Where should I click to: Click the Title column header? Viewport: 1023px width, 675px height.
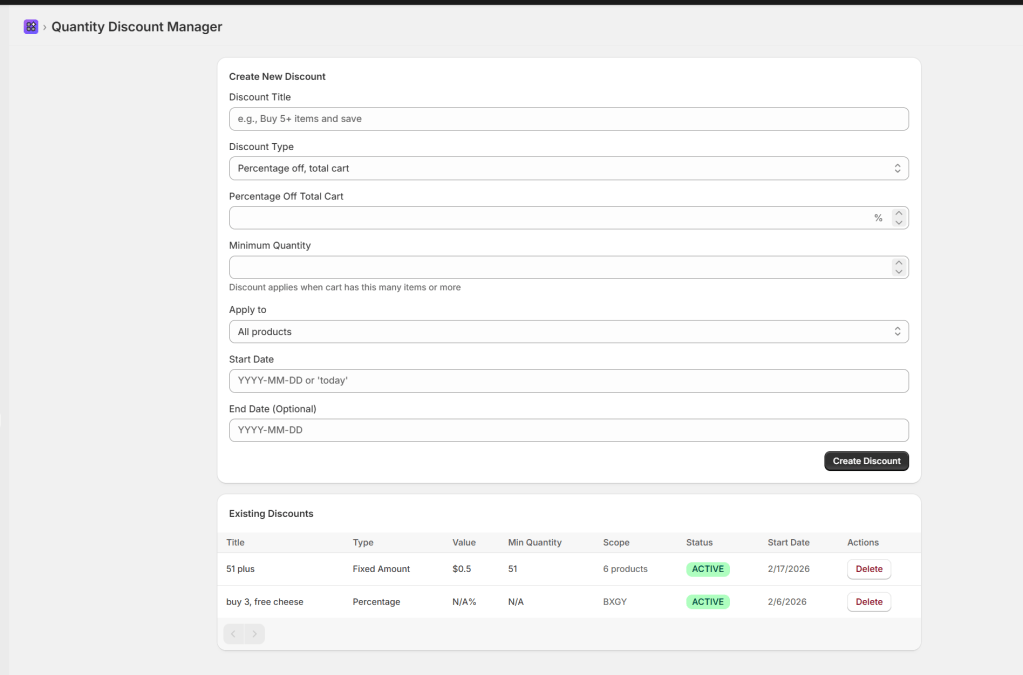(236, 542)
